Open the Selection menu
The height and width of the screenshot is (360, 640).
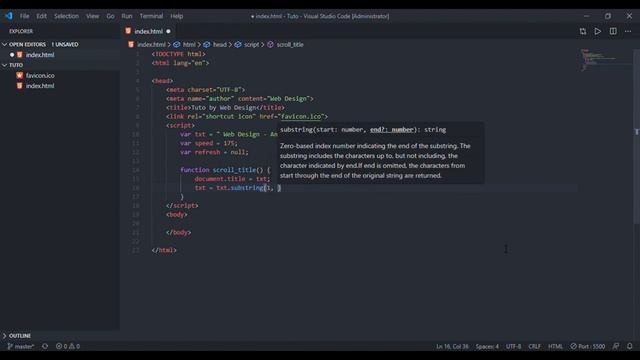point(66,16)
